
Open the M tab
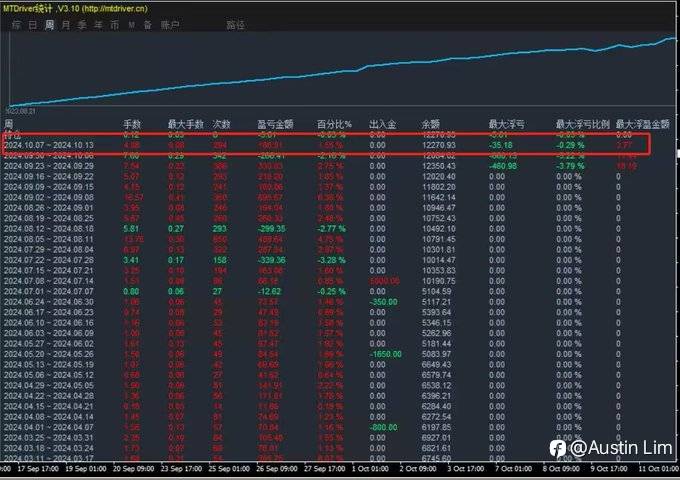[131, 25]
